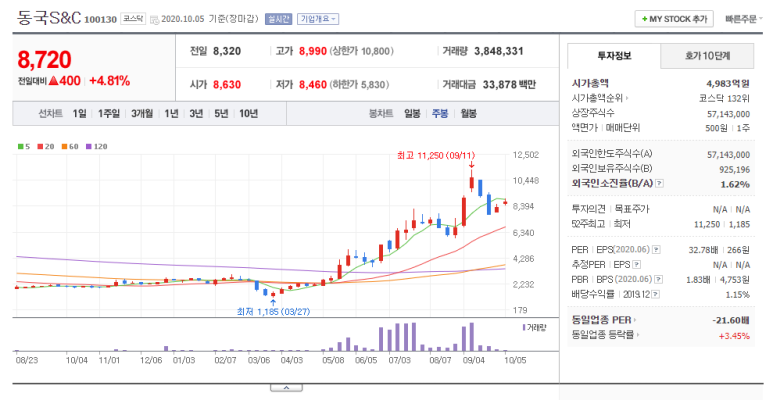The width and height of the screenshot is (773, 400).
Task: Open the 빠른주문 dropdown menu
Action: coord(743,19)
